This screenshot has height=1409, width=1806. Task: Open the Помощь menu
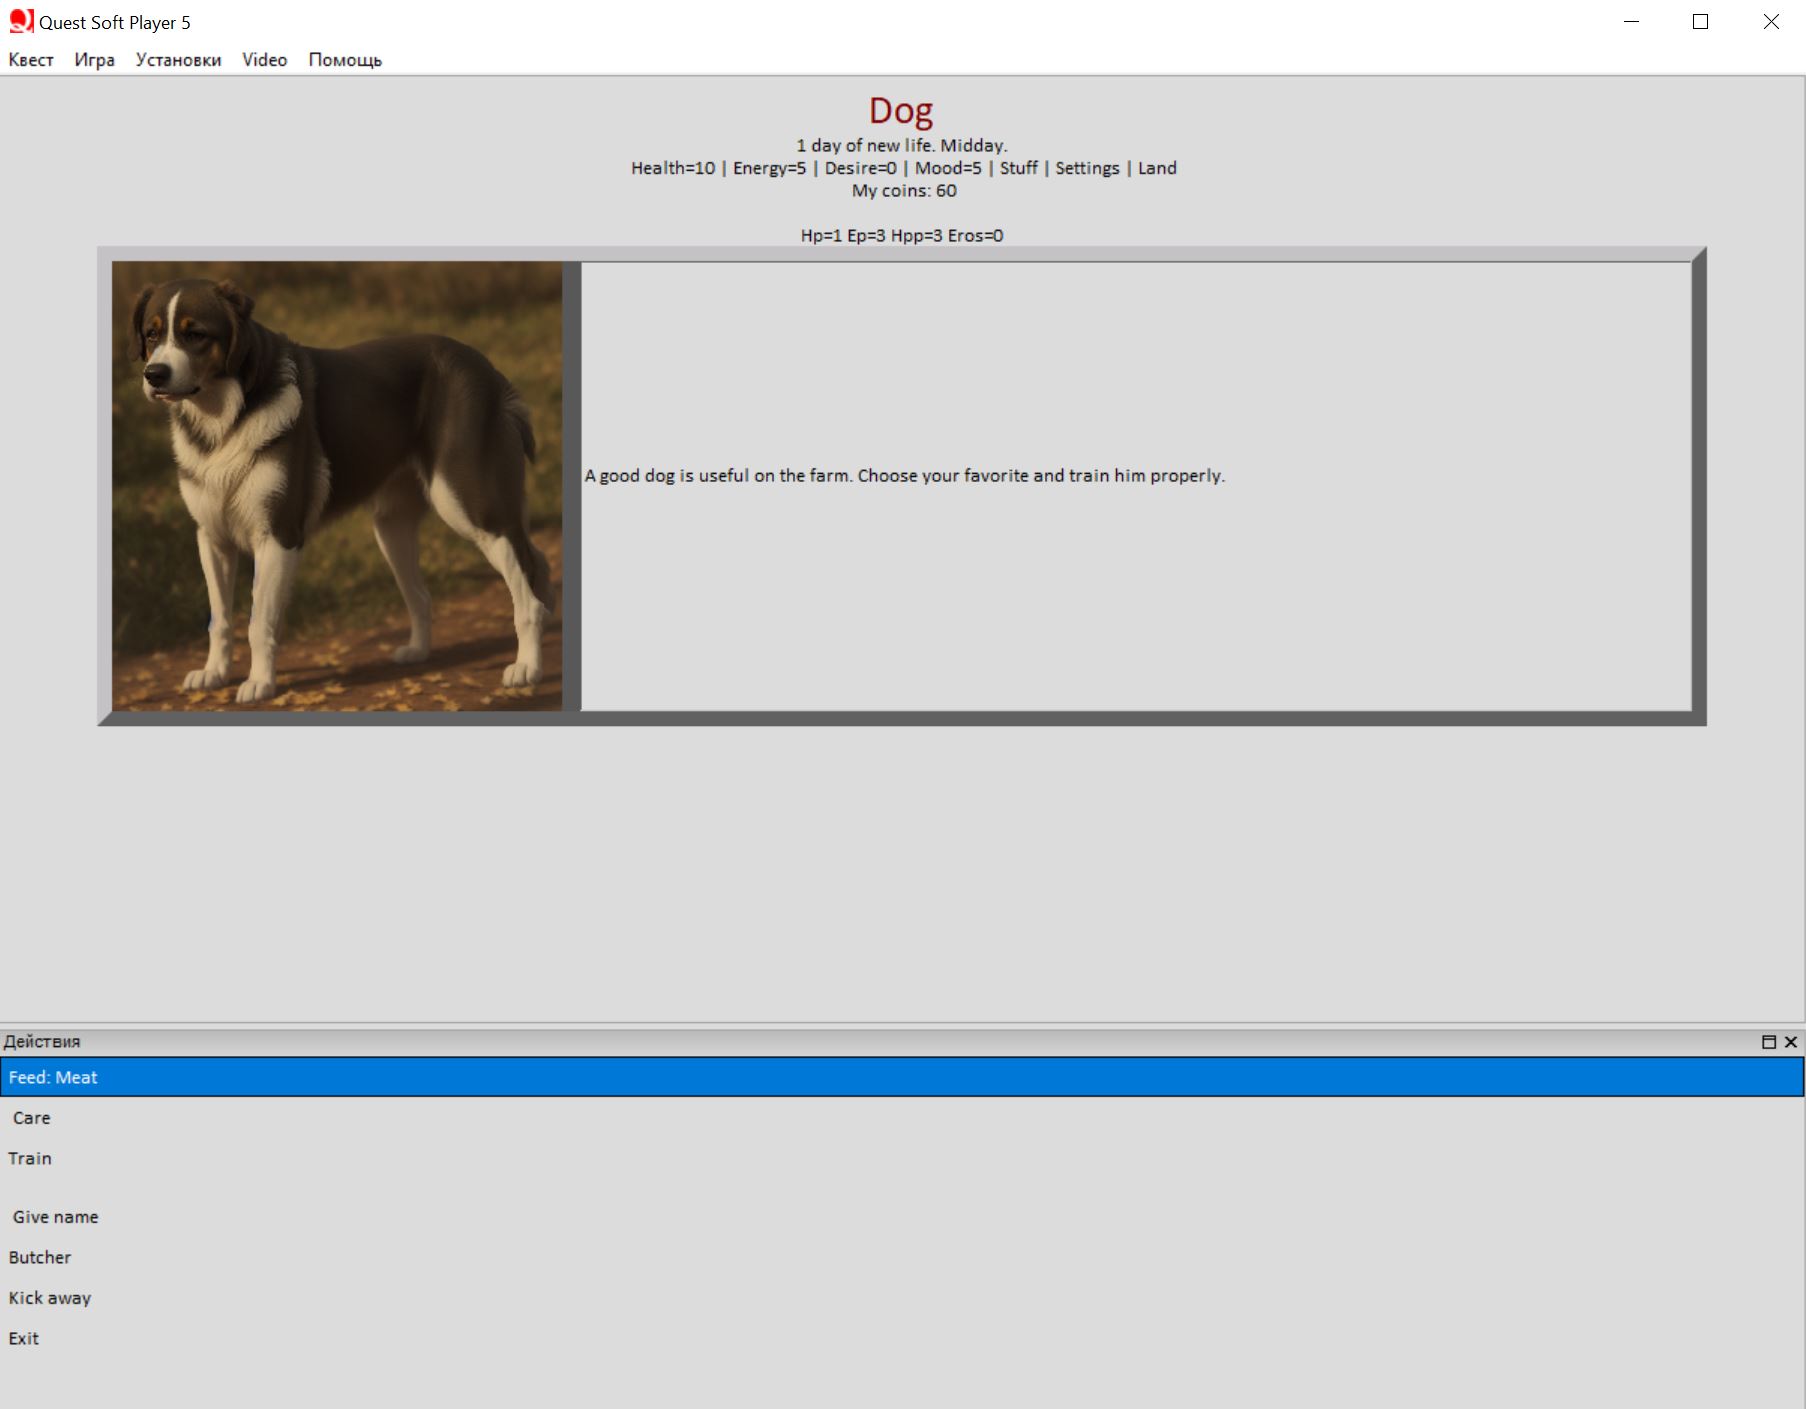[345, 60]
